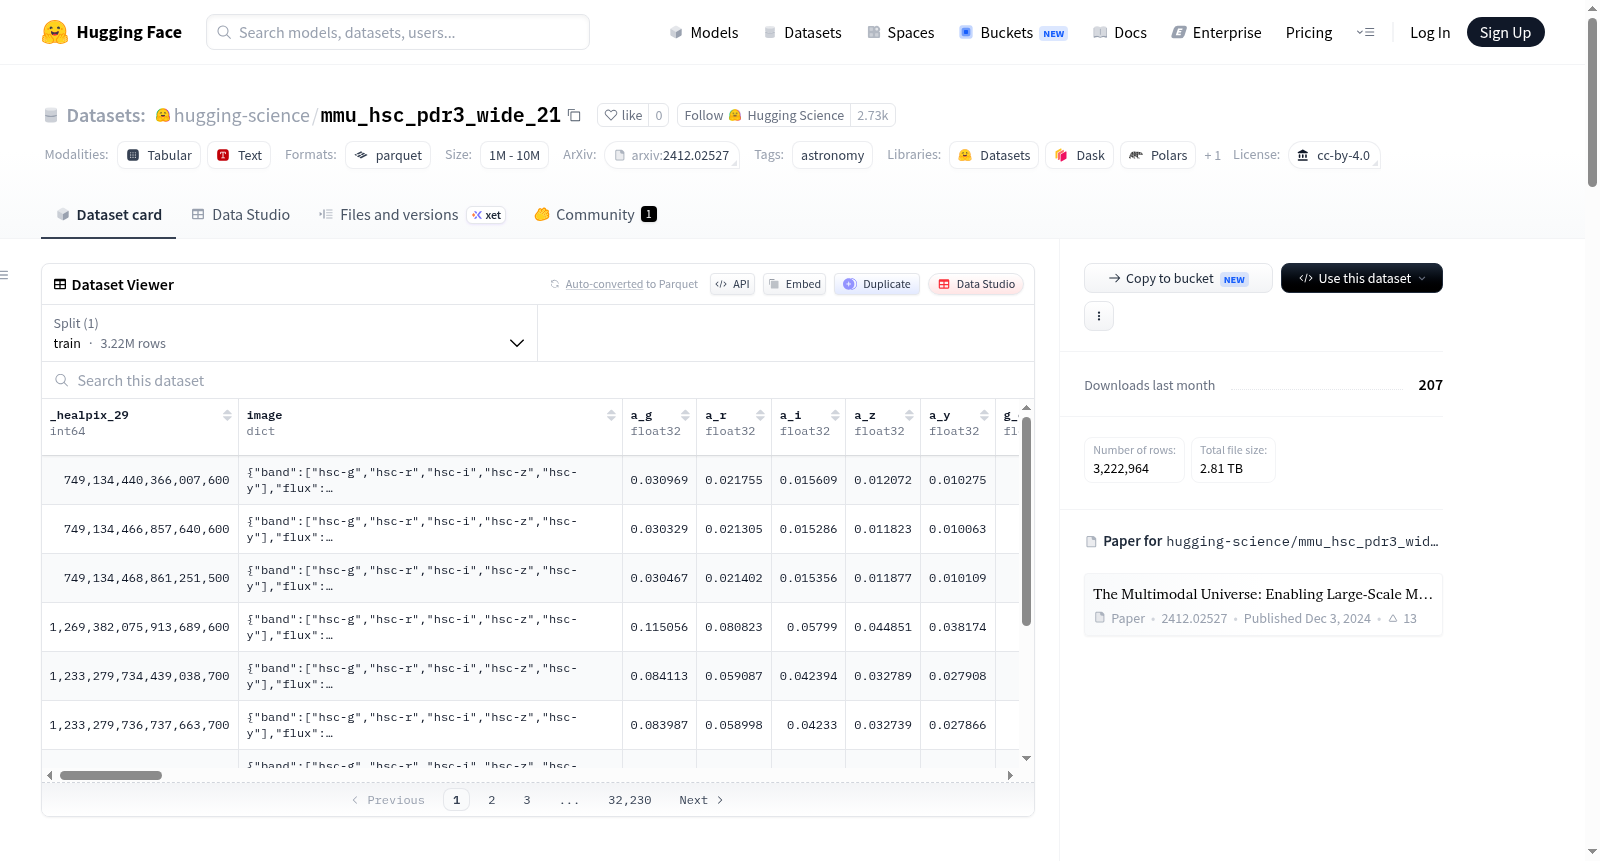The width and height of the screenshot is (1600, 861).
Task: Click the left sidebar collapse handle icon
Action: tap(4, 275)
